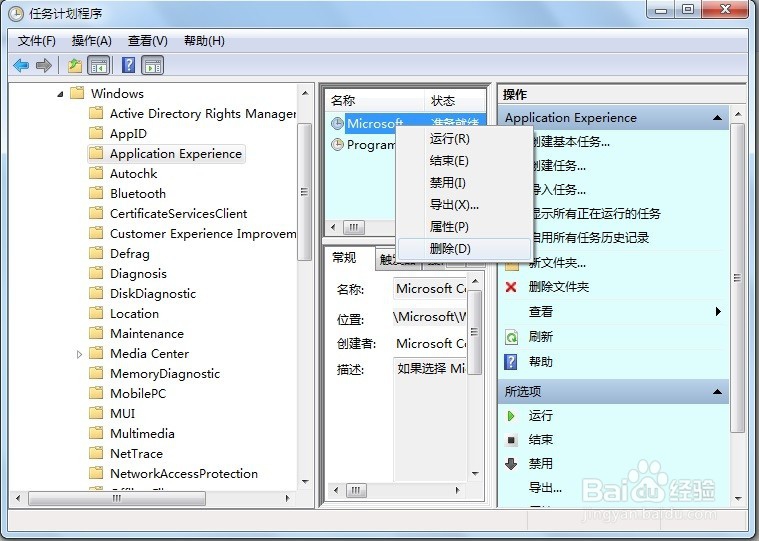Screen dimensions: 759x541
Task: Click the clock icon beside Microsoft task
Action: tap(337, 123)
